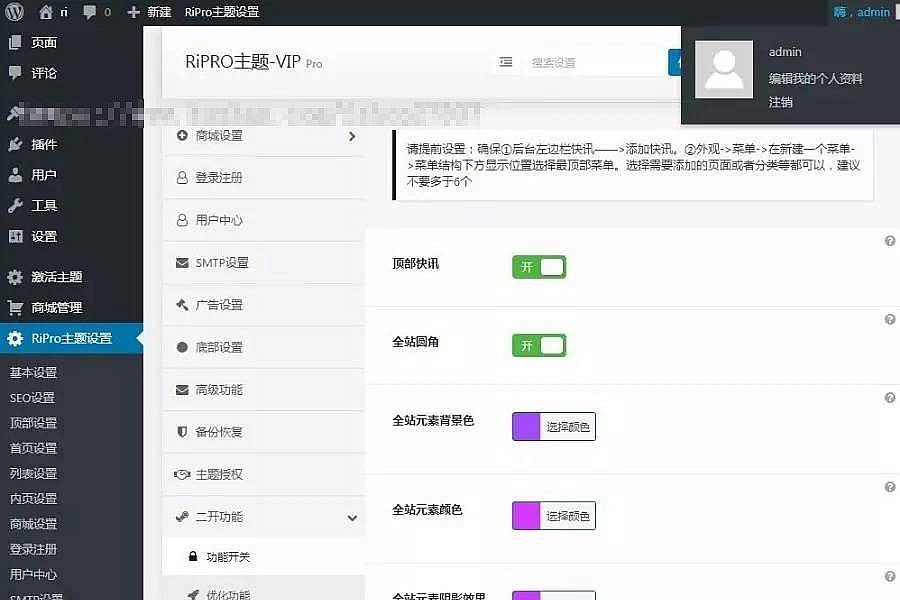900x600 pixels.
Task: Open the comments bubble in the admin bar
Action: (90, 11)
